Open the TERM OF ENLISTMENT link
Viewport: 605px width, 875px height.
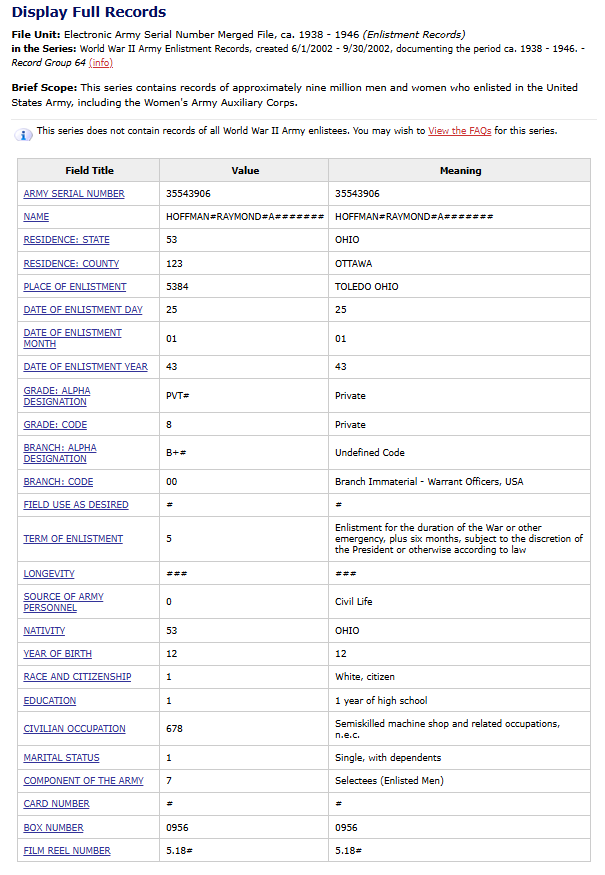click(x=73, y=539)
